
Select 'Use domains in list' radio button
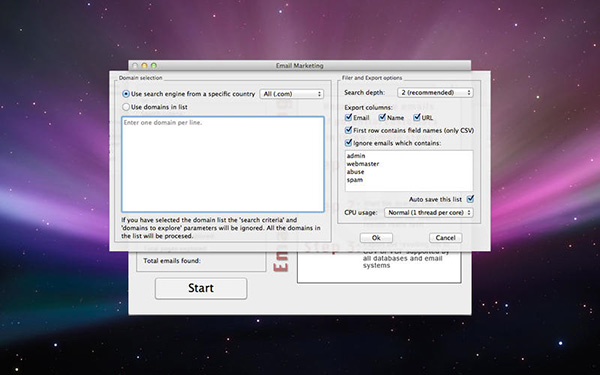[126, 107]
